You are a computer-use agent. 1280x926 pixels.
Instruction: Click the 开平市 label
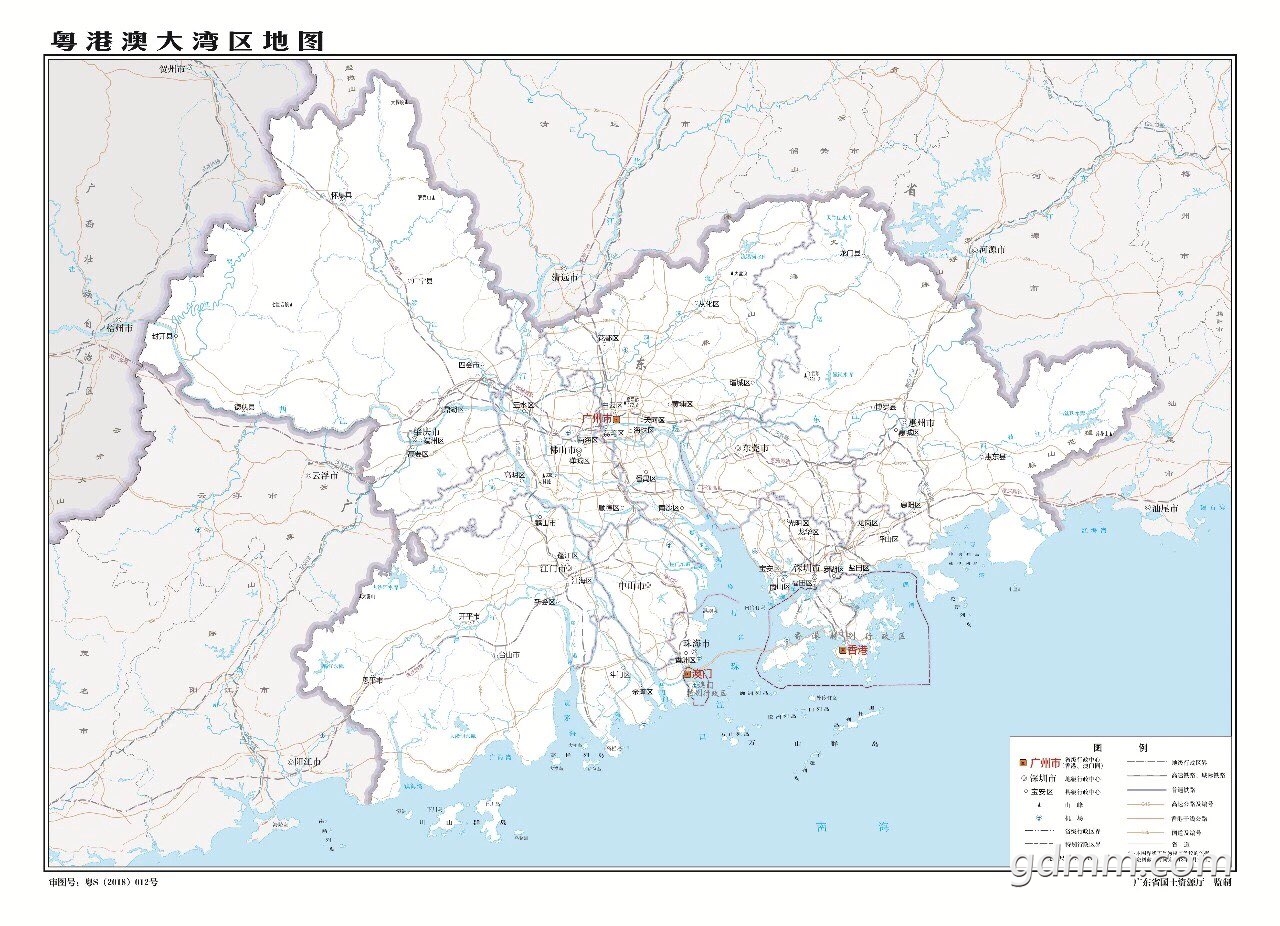coord(469,616)
